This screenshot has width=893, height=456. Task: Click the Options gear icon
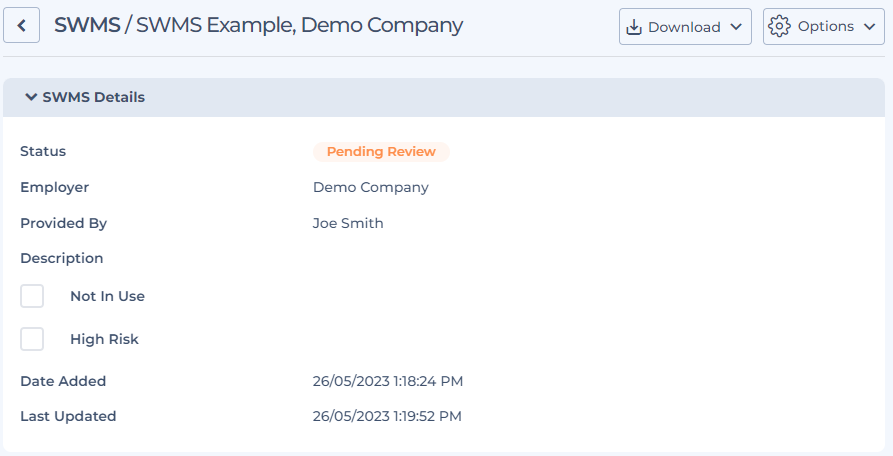(779, 27)
